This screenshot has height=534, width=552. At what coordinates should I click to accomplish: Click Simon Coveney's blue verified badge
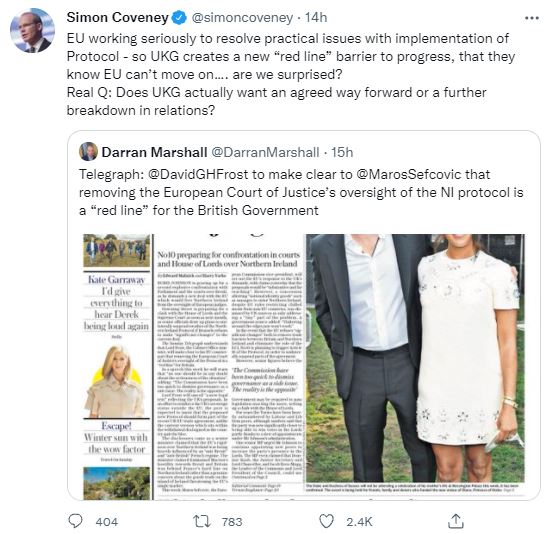pos(179,18)
